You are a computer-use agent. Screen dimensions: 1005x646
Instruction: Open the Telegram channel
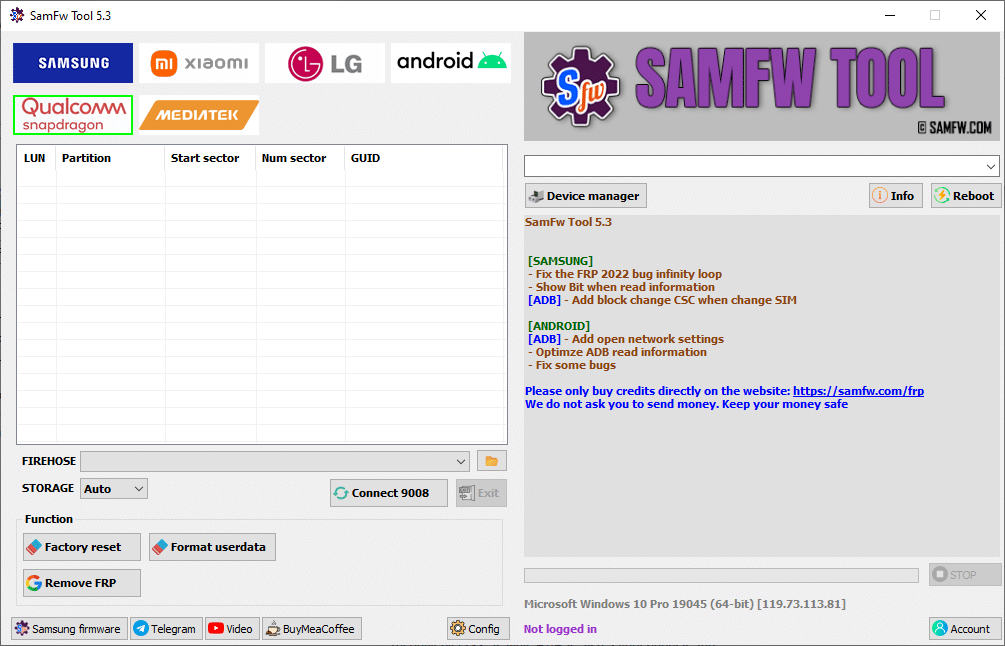click(166, 628)
